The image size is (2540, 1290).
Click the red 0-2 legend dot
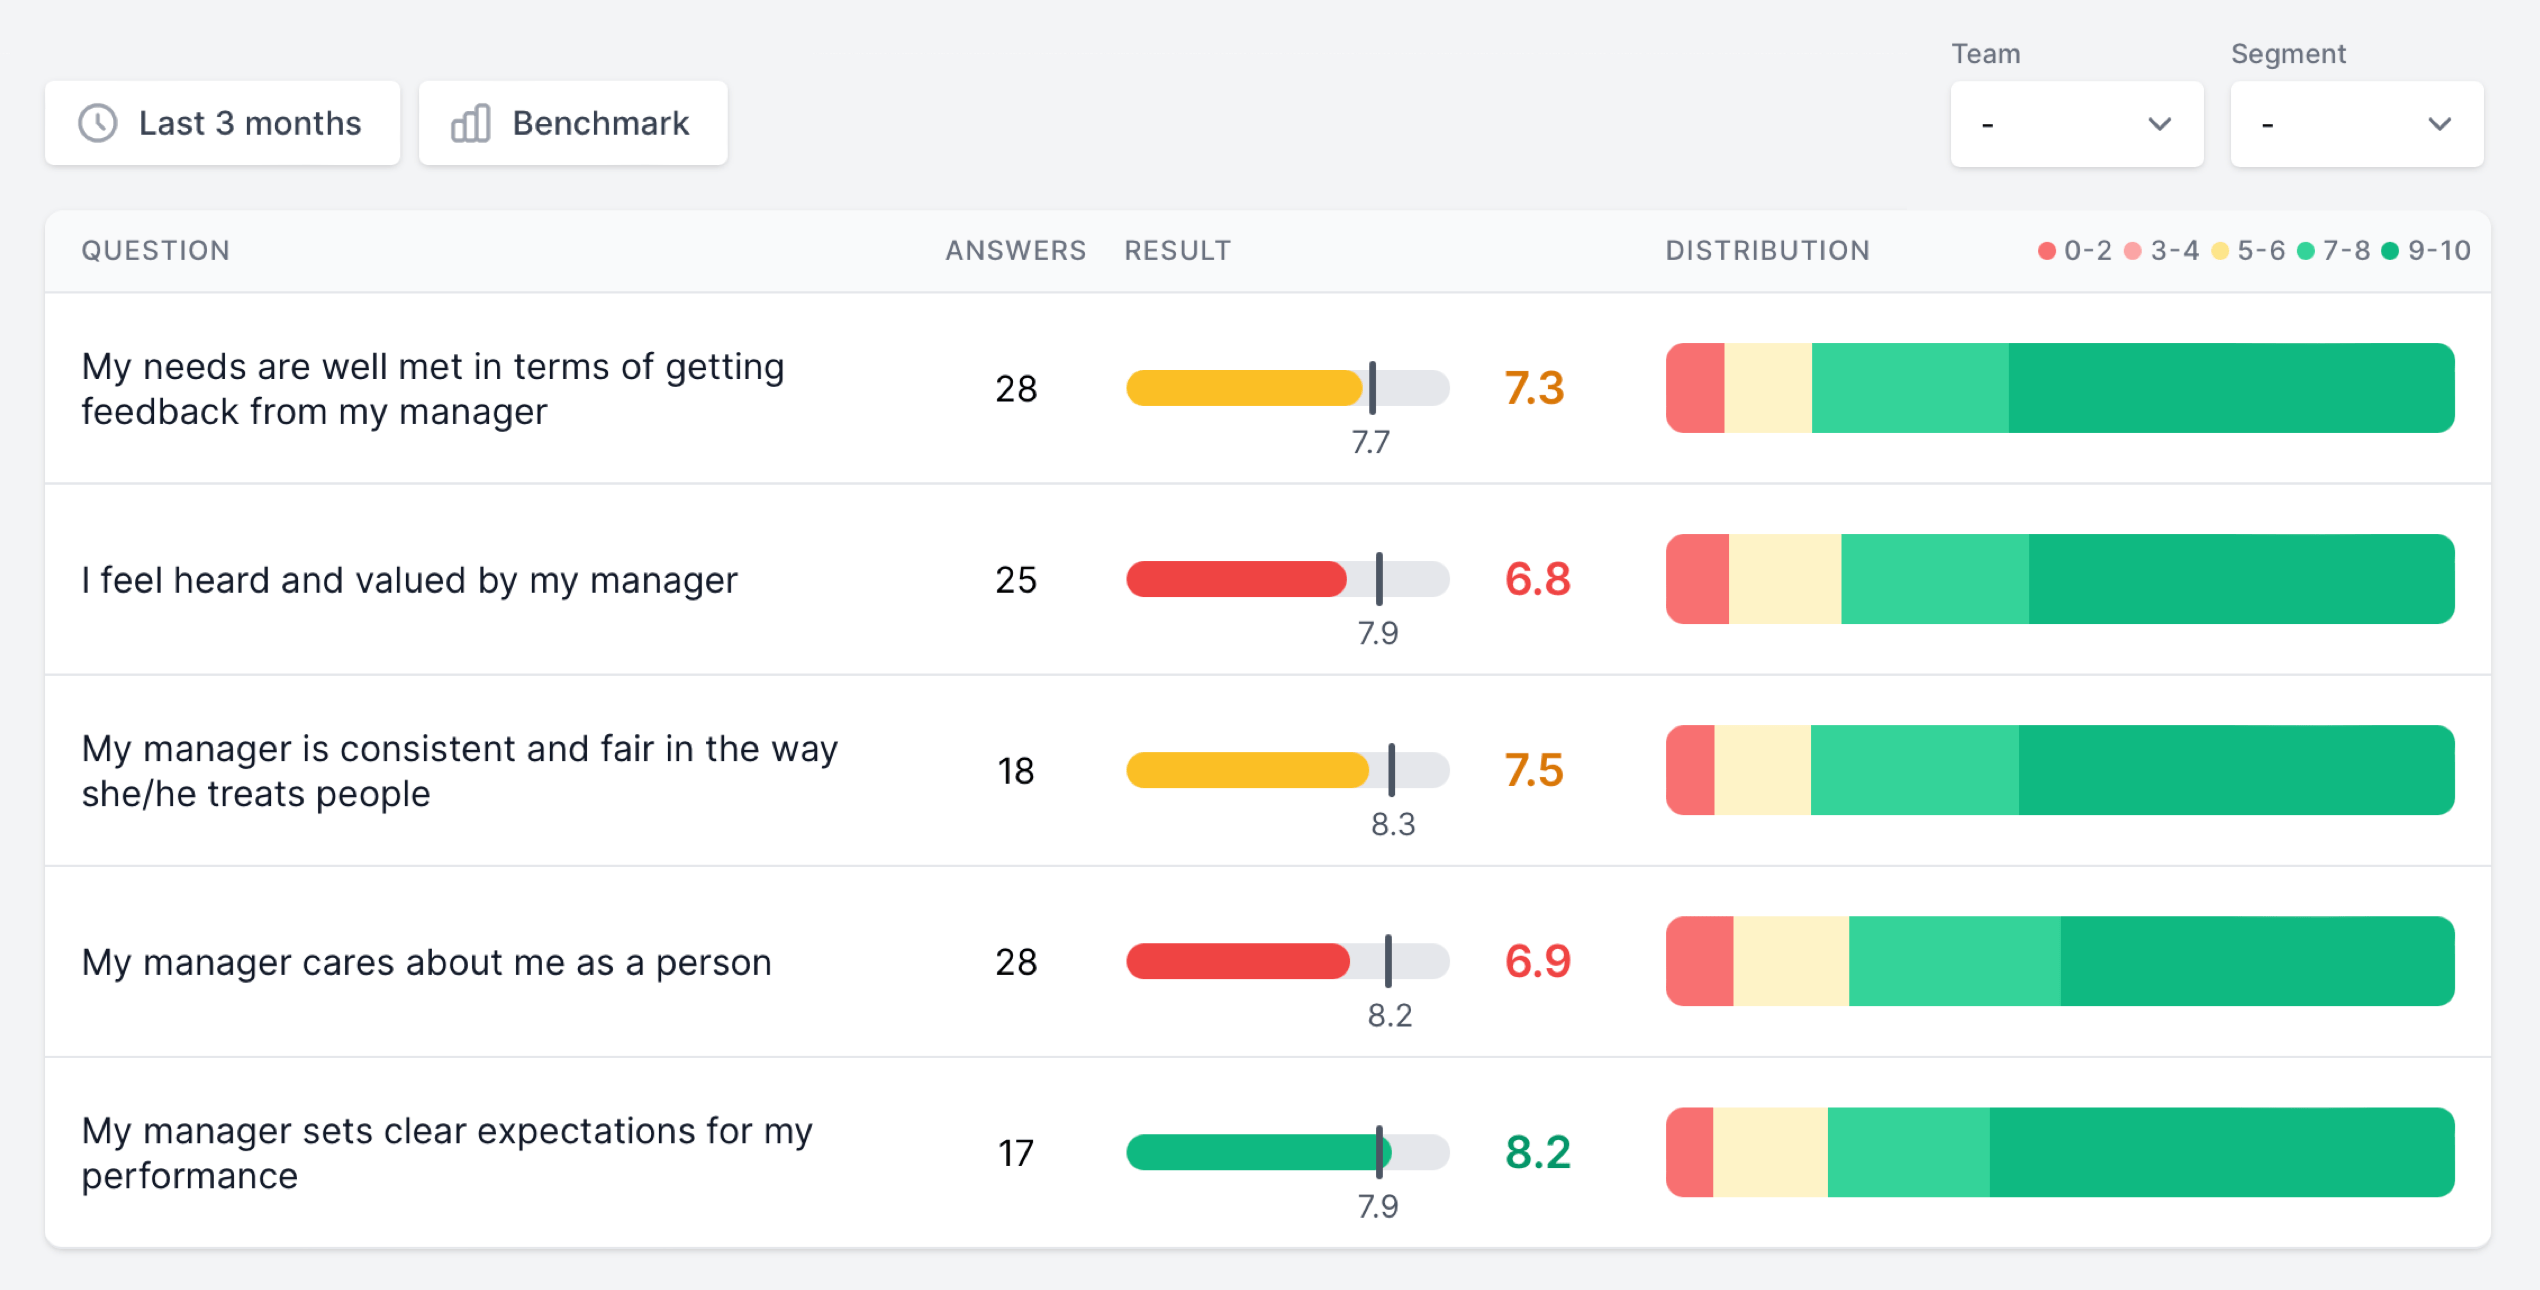point(2046,251)
